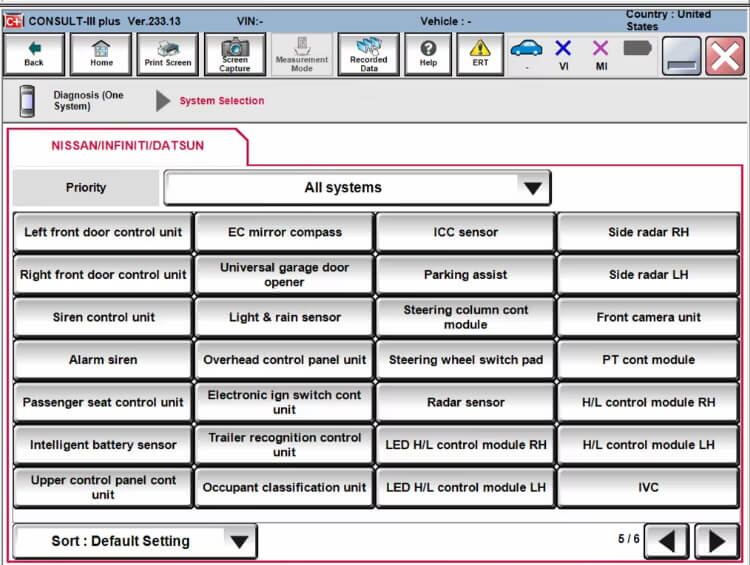
Task: Select the NISSAN/INFINITI/DATSUN tab
Action: [x=128, y=145]
